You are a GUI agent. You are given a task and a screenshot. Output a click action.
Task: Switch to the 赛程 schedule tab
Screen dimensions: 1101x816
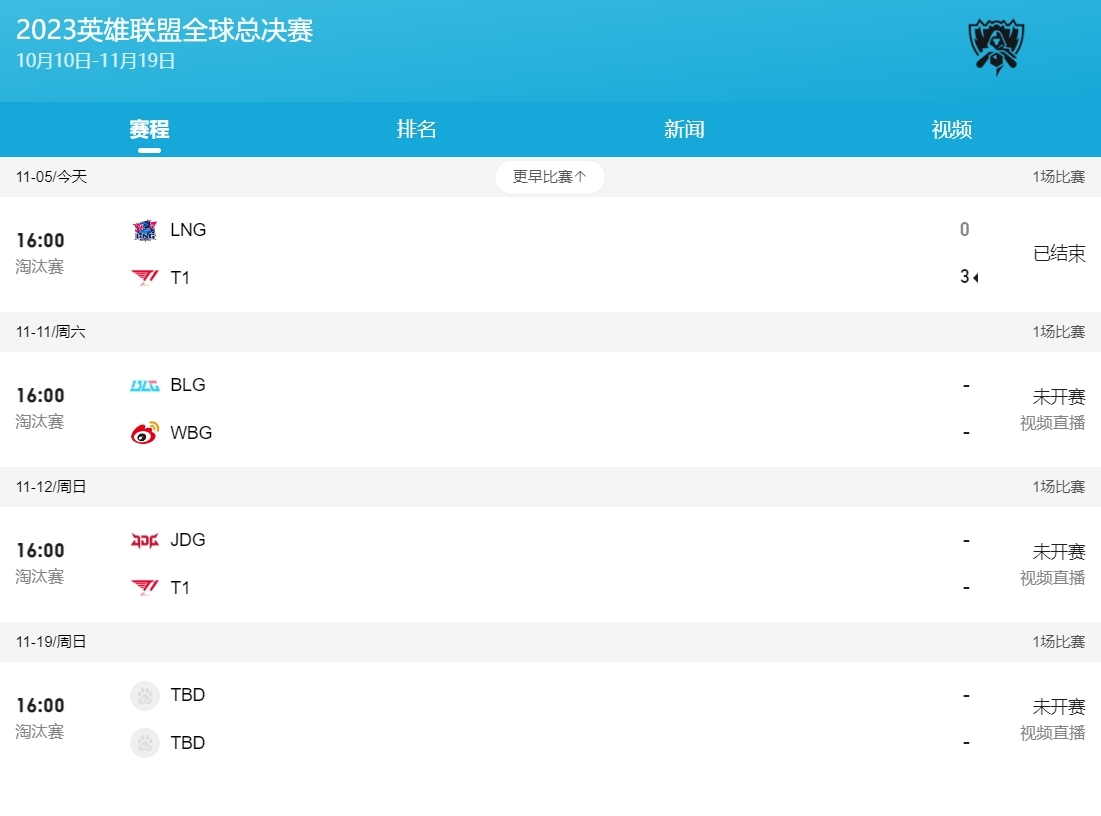tap(149, 129)
